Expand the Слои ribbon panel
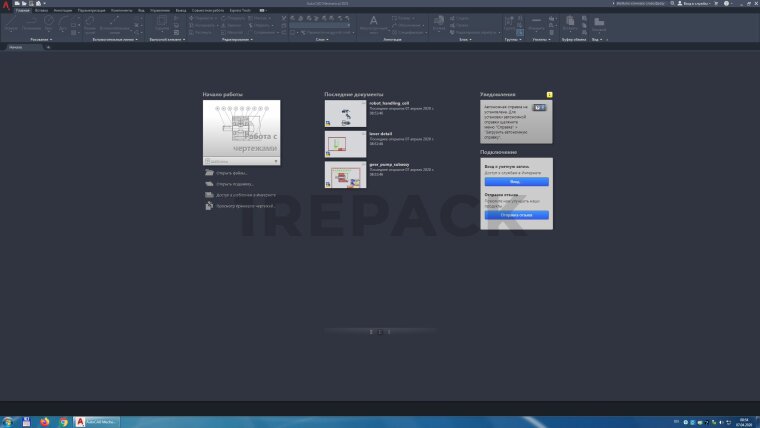760x428 pixels. [322, 40]
